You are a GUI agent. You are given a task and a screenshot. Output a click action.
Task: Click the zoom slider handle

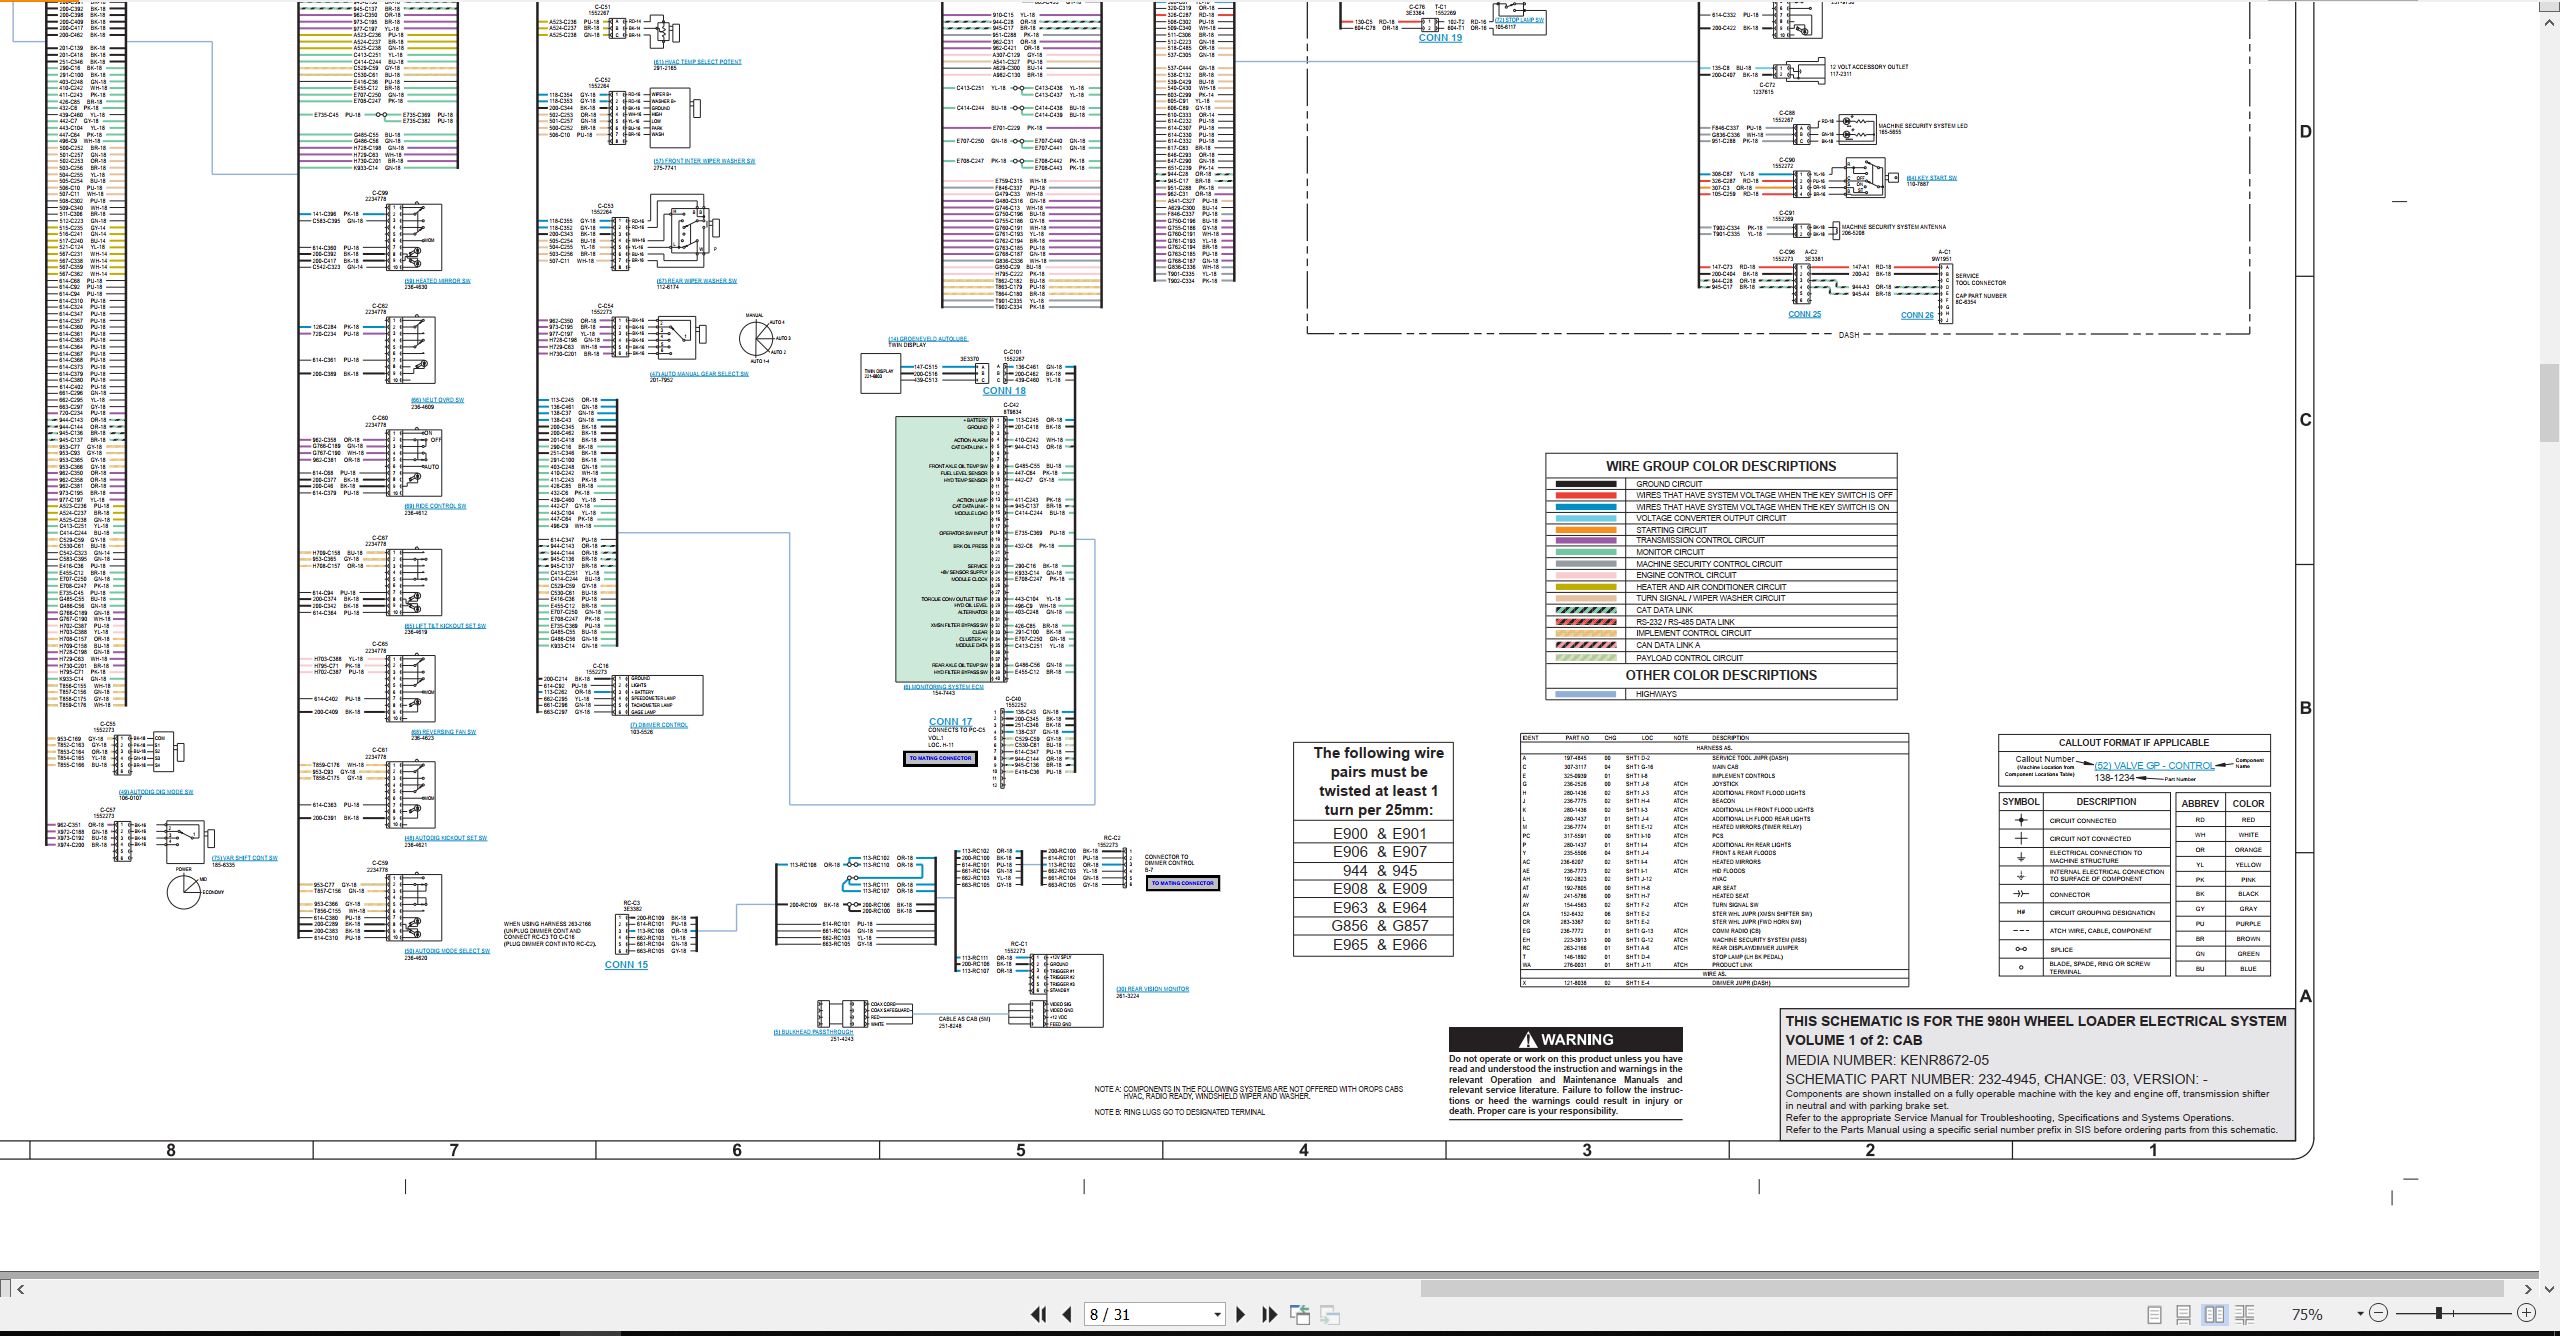[x=2439, y=1313]
